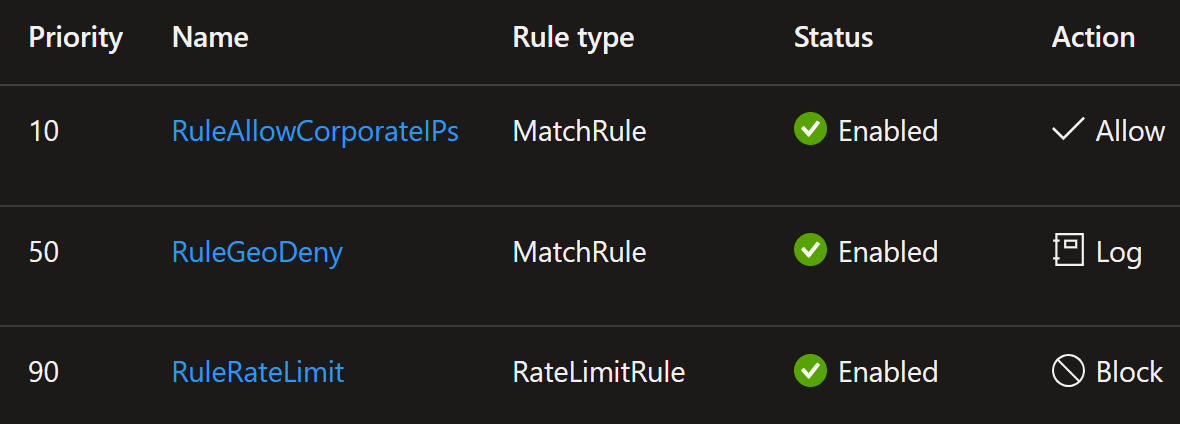This screenshot has height=424, width=1180.
Task: Click green Enabled checkmark icon for RuleAllowCorporateIPs
Action: (x=810, y=130)
